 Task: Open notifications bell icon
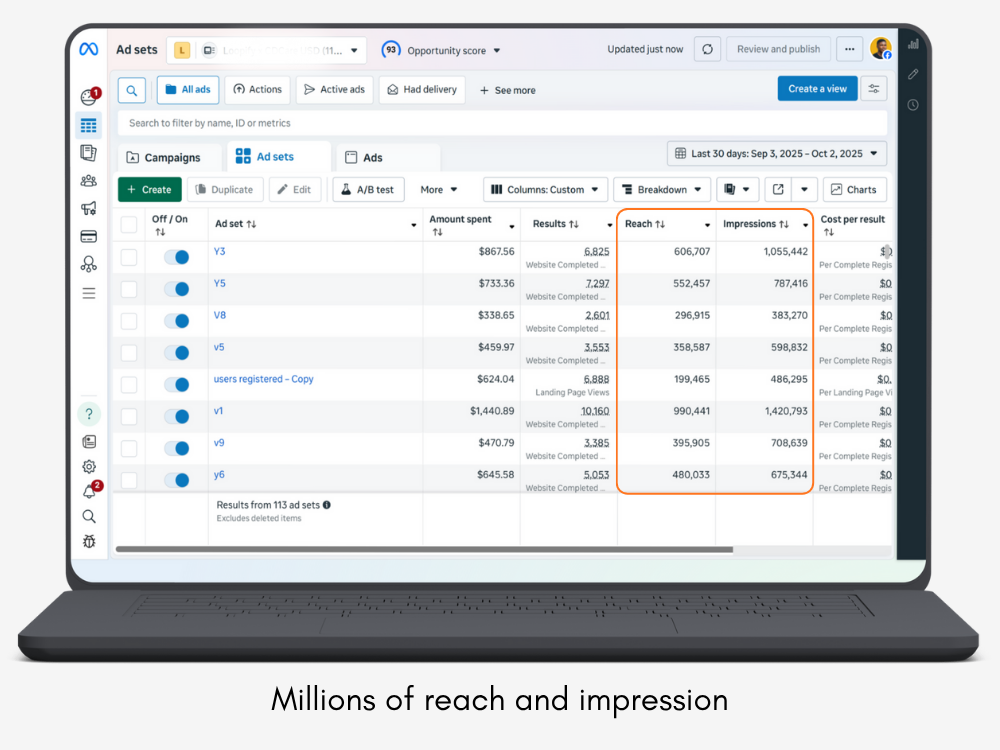[x=90, y=490]
